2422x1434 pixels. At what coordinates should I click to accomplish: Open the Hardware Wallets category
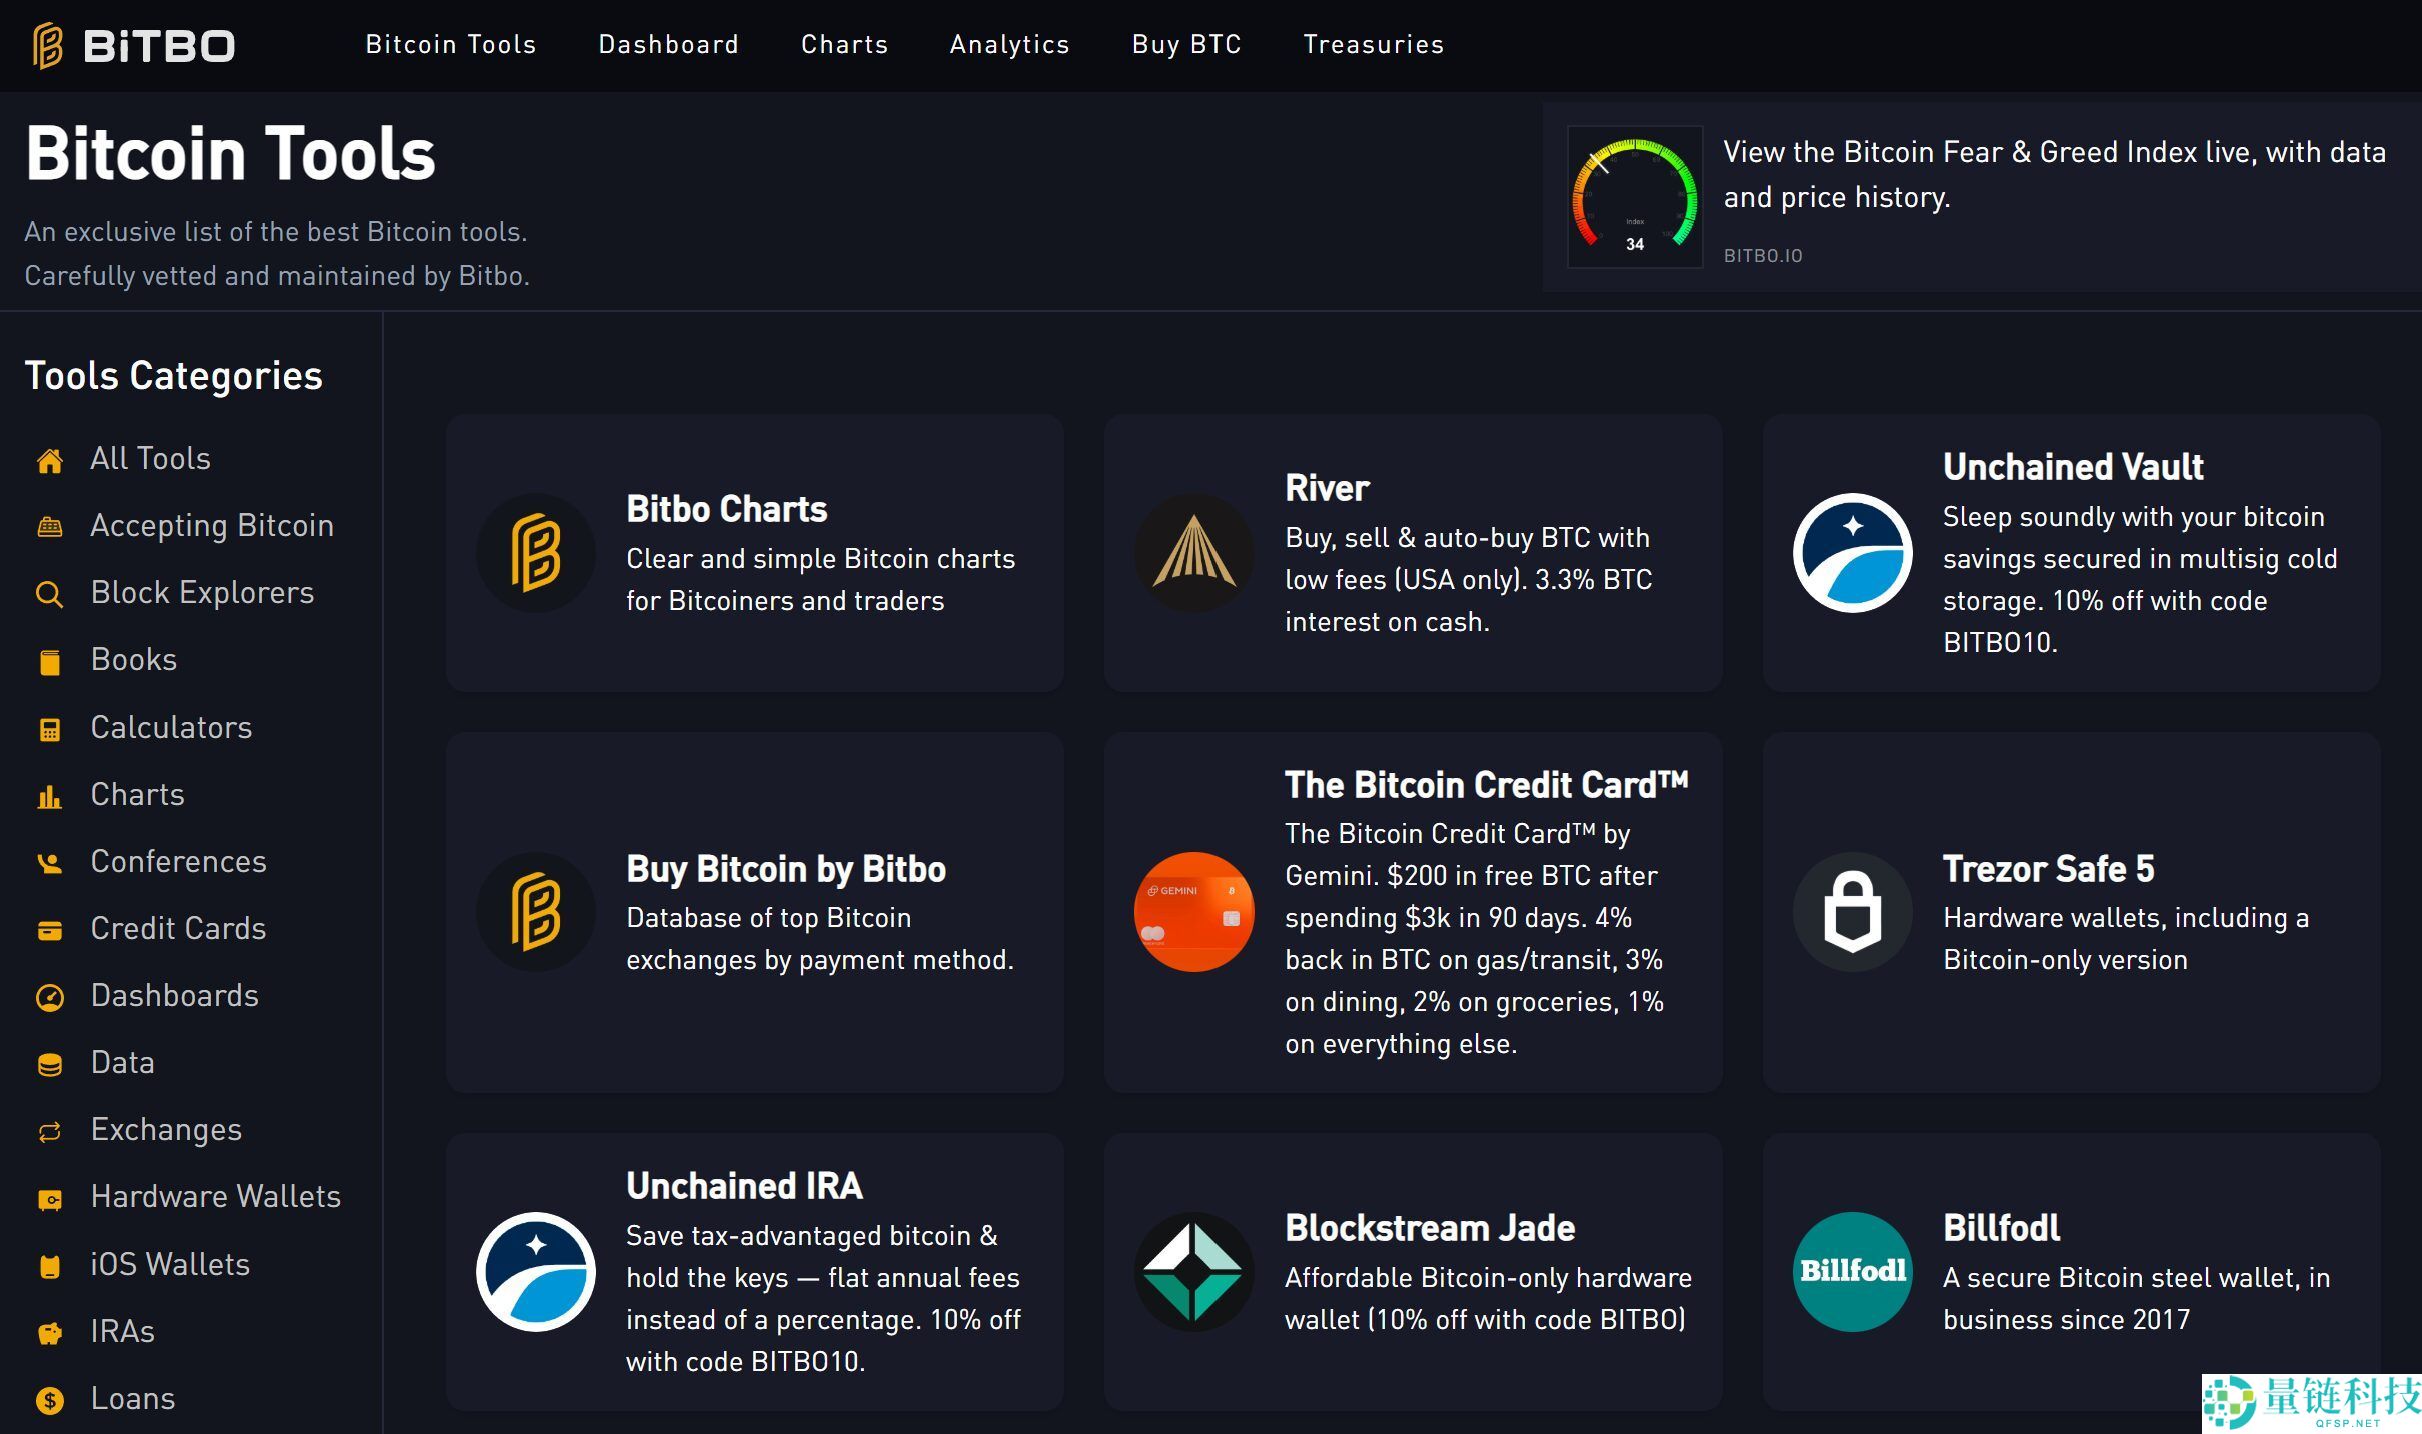[215, 1196]
